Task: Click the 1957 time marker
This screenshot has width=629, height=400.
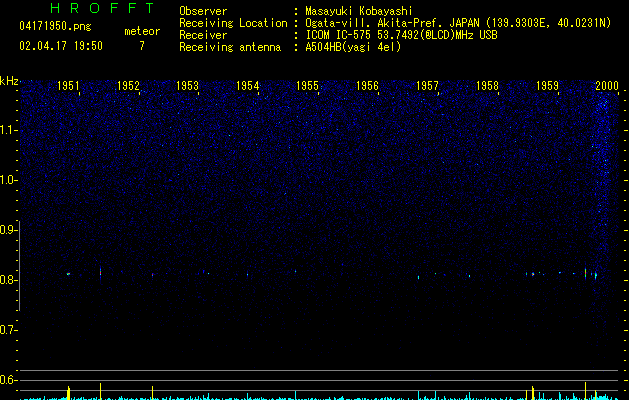Action: tap(427, 86)
